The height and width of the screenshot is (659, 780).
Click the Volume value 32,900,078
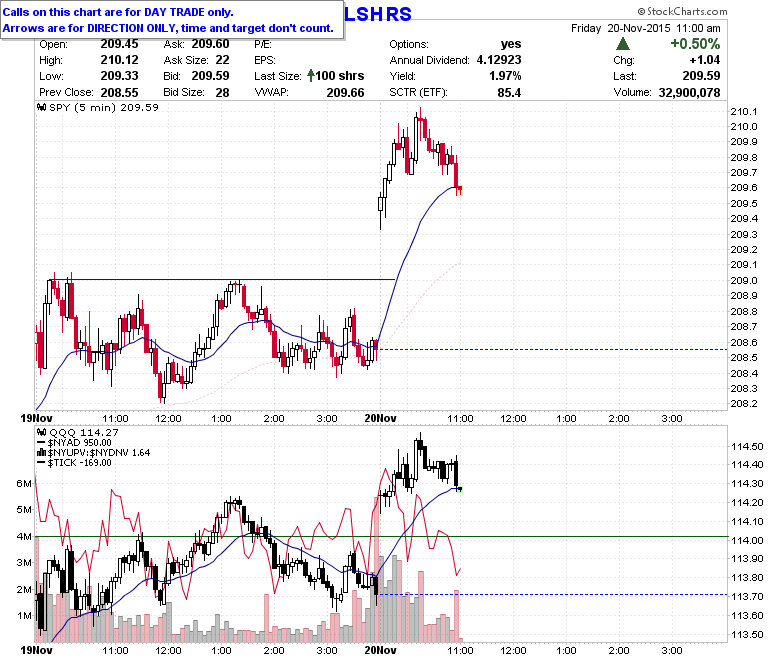[689, 93]
